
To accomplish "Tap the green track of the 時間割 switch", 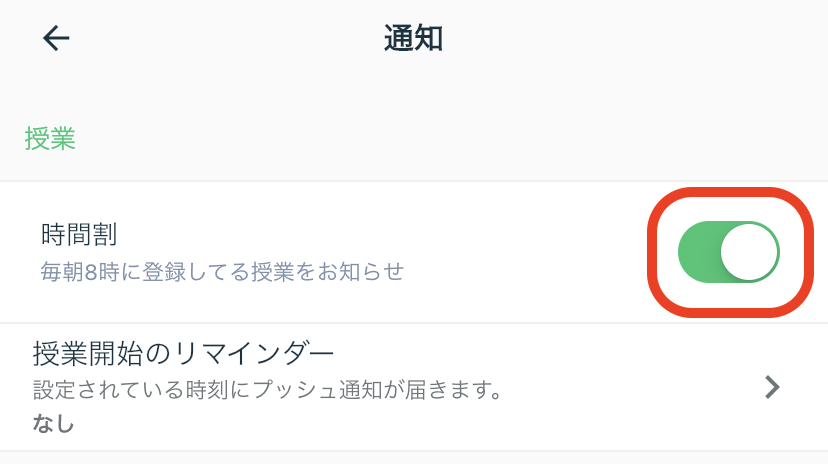I will [x=699, y=252].
